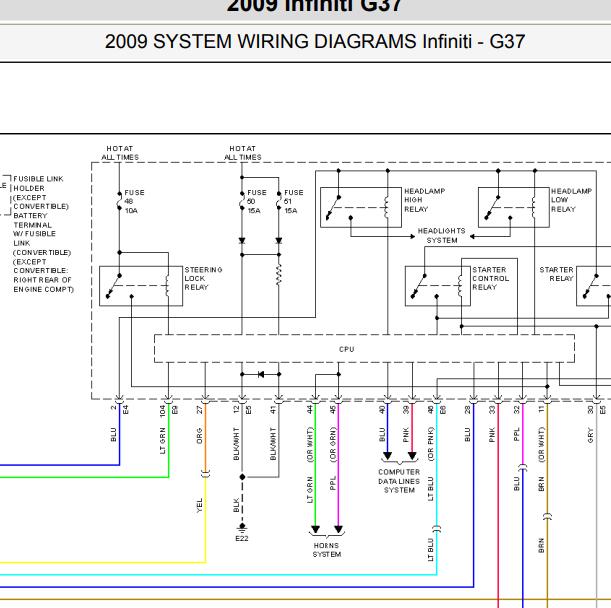Click the CPU block label
This screenshot has height=608, width=611.
346,349
